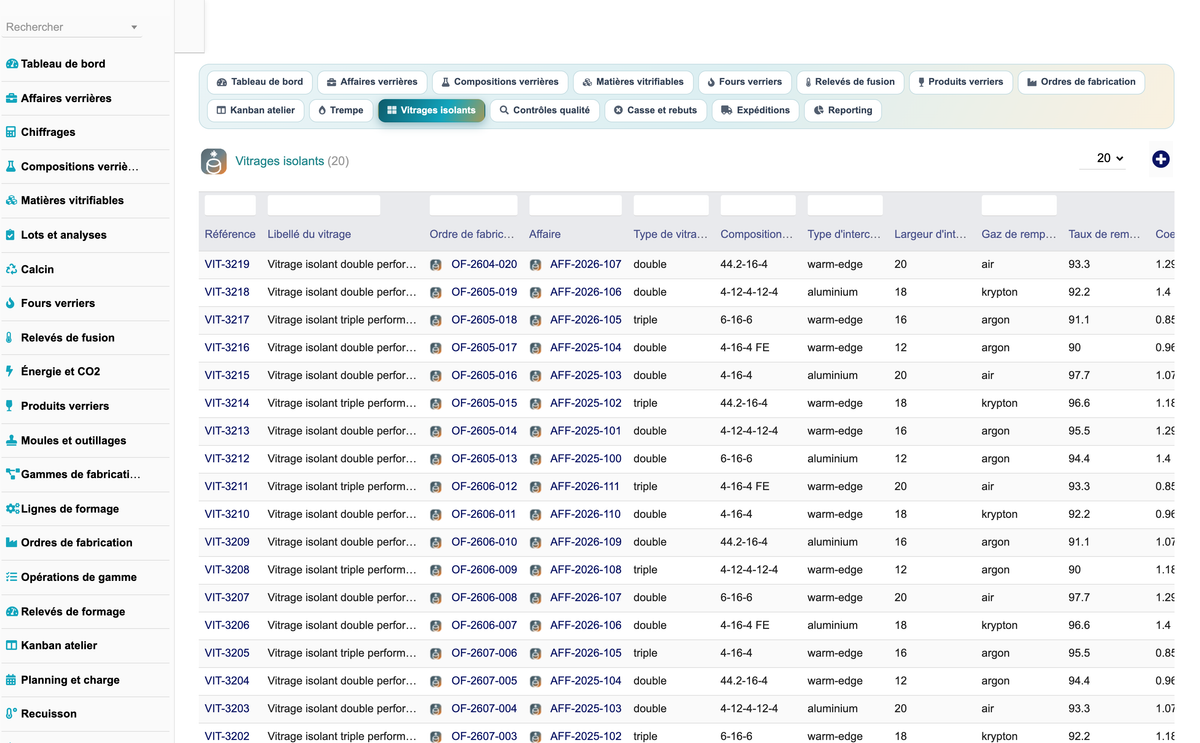1200x743 pixels.
Task: Open record VIT-3214
Action: click(x=227, y=403)
